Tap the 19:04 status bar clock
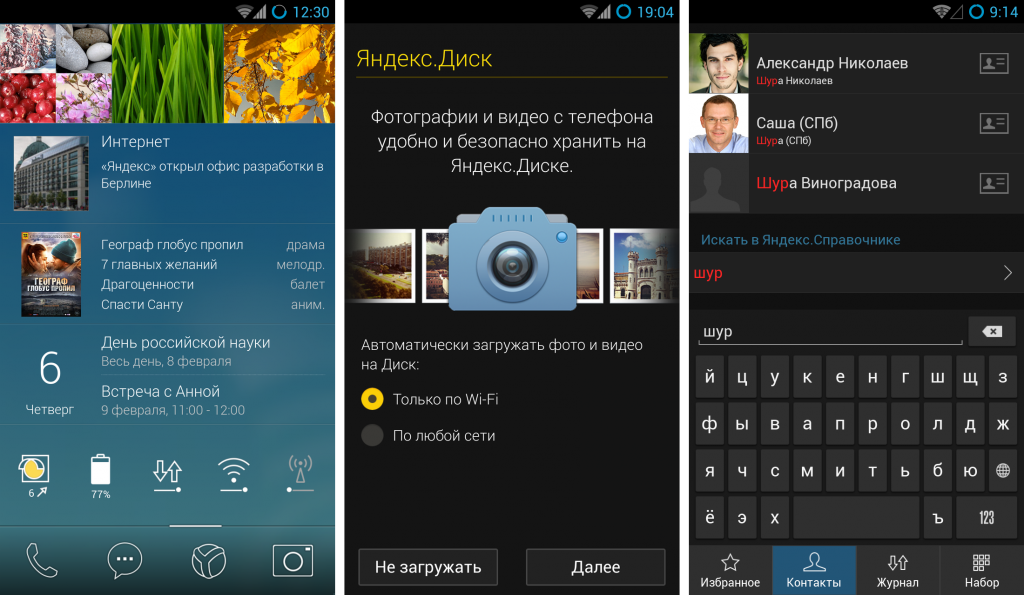This screenshot has height=595, width=1024. pos(655,12)
